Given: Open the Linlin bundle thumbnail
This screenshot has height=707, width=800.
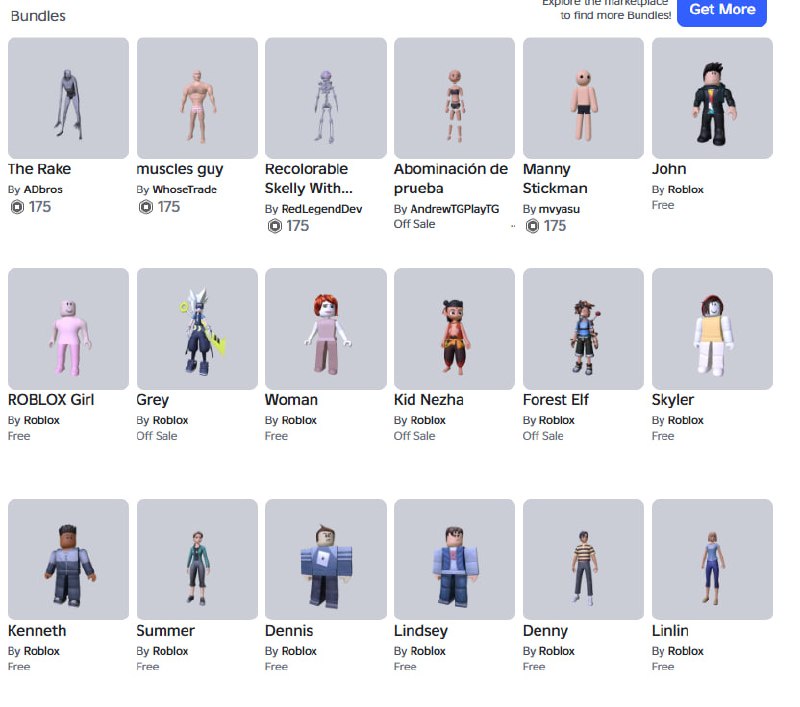Looking at the screenshot, I should pyautogui.click(x=712, y=560).
